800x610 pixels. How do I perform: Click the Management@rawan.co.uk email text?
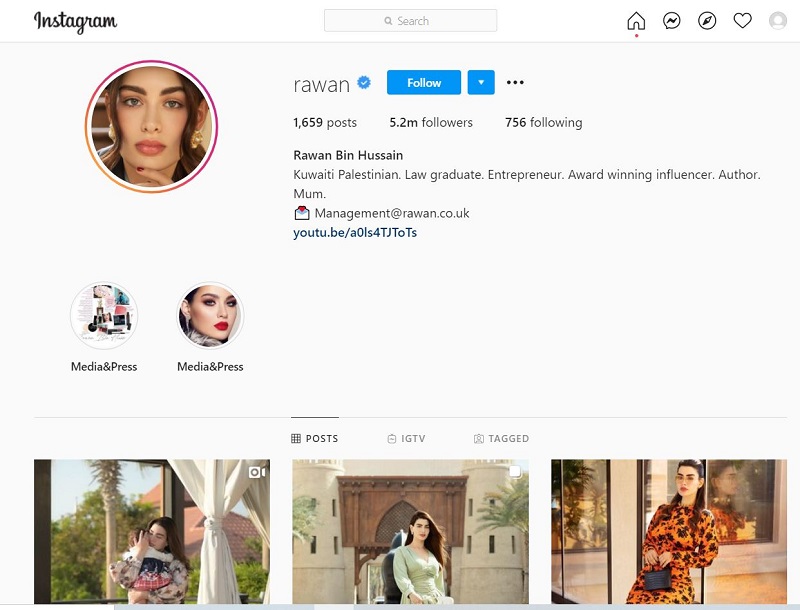(x=392, y=213)
